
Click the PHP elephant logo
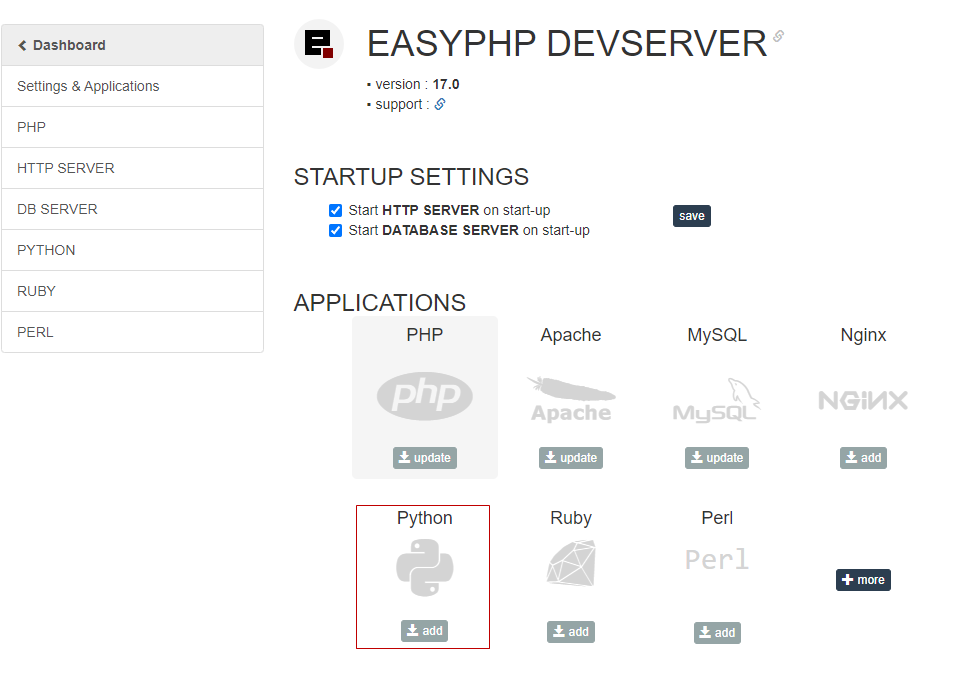click(425, 396)
